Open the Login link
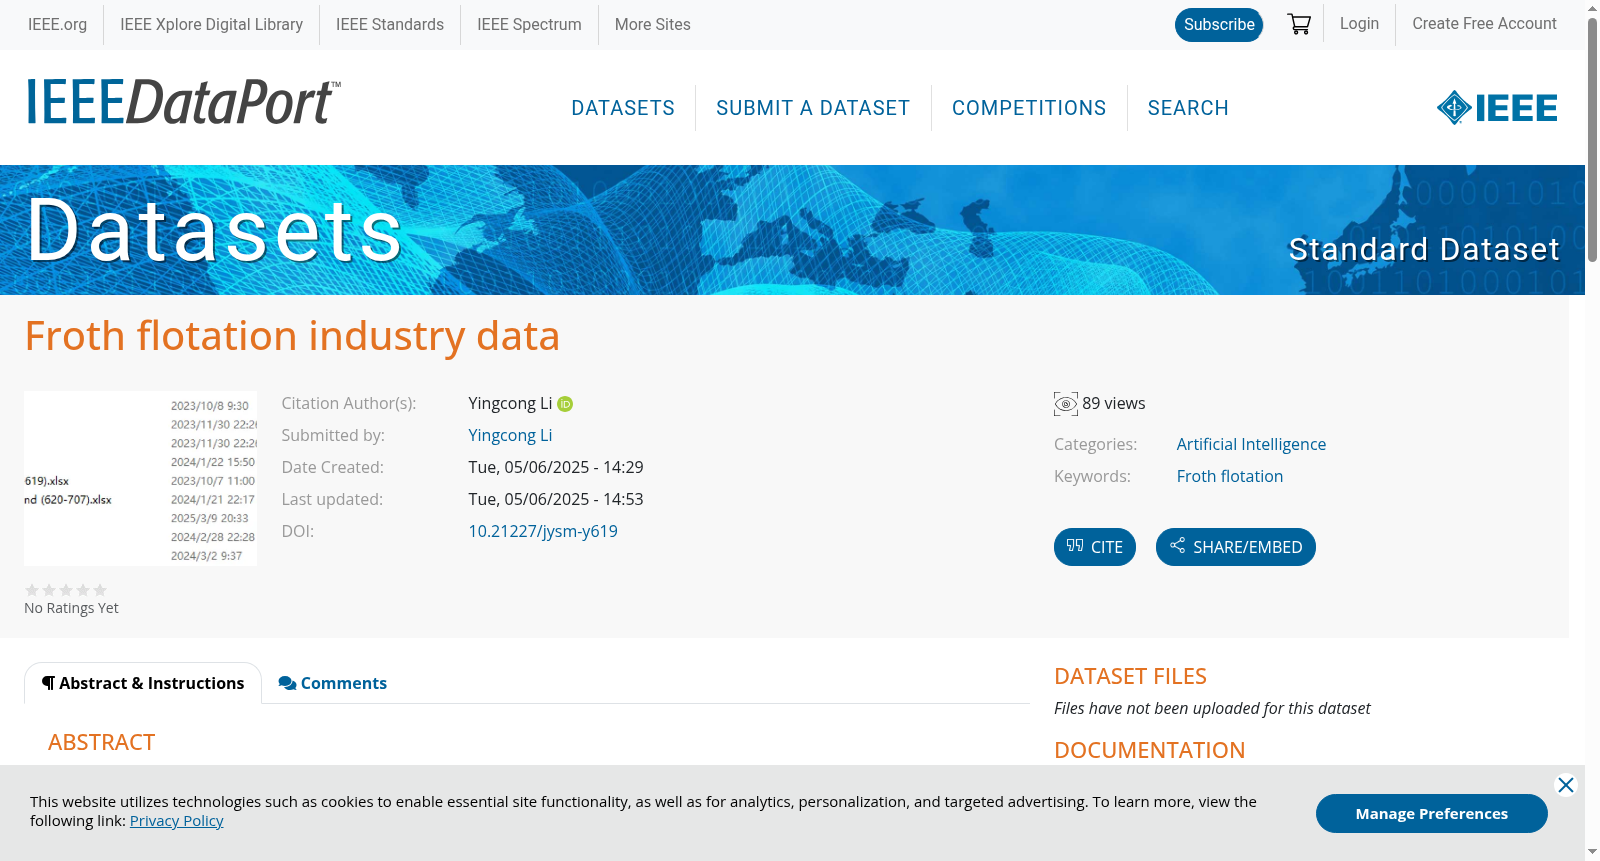The width and height of the screenshot is (1600, 861). 1359,24
